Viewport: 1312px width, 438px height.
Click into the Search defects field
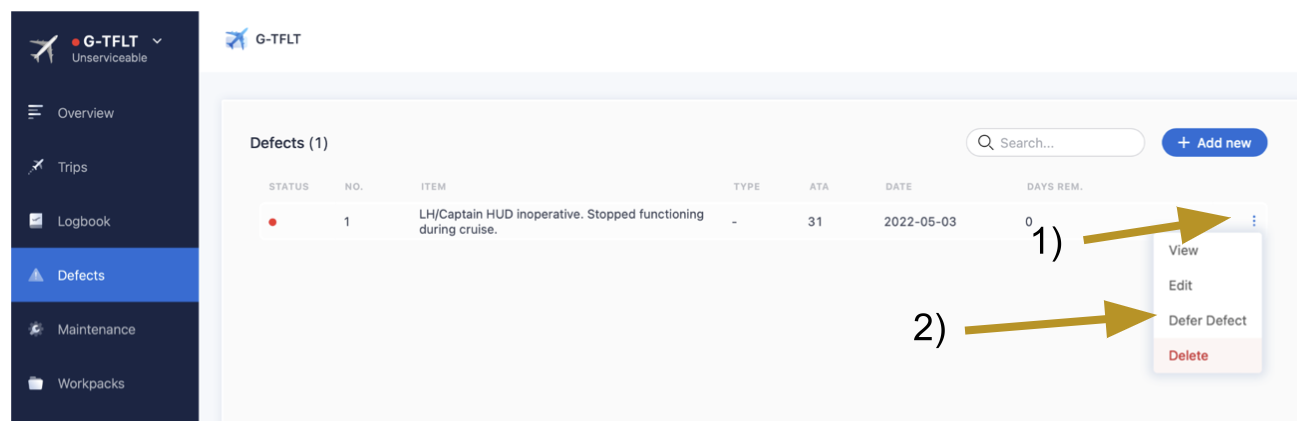tap(1065, 143)
